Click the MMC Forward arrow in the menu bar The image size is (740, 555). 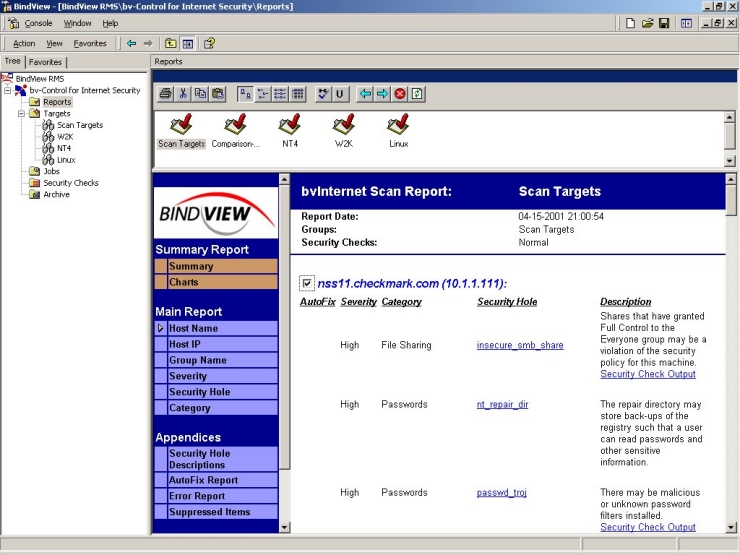pos(148,43)
